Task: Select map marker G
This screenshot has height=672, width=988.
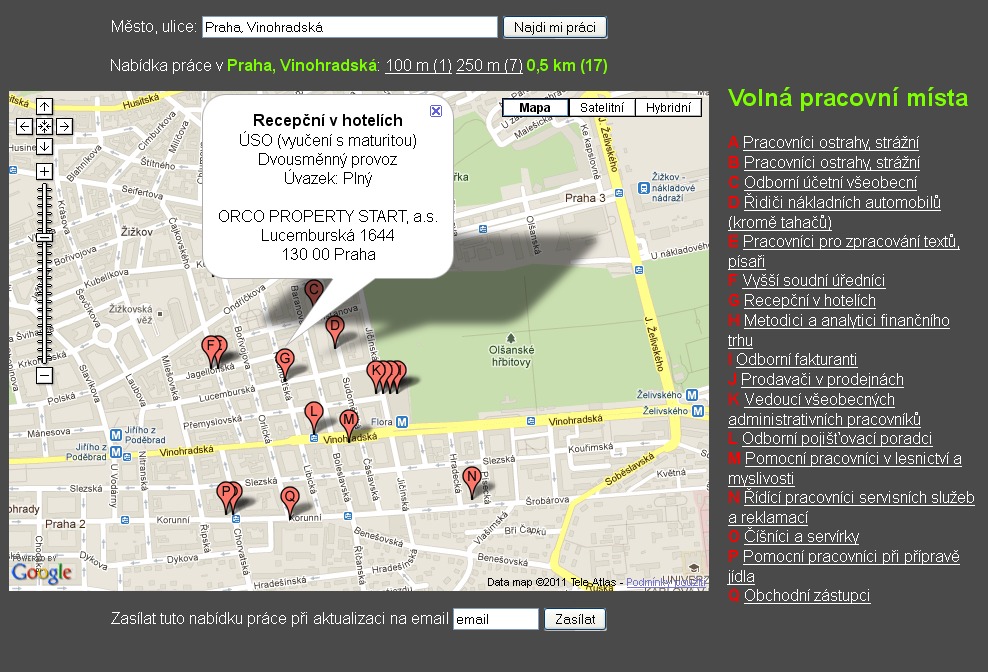Action: 285,362
